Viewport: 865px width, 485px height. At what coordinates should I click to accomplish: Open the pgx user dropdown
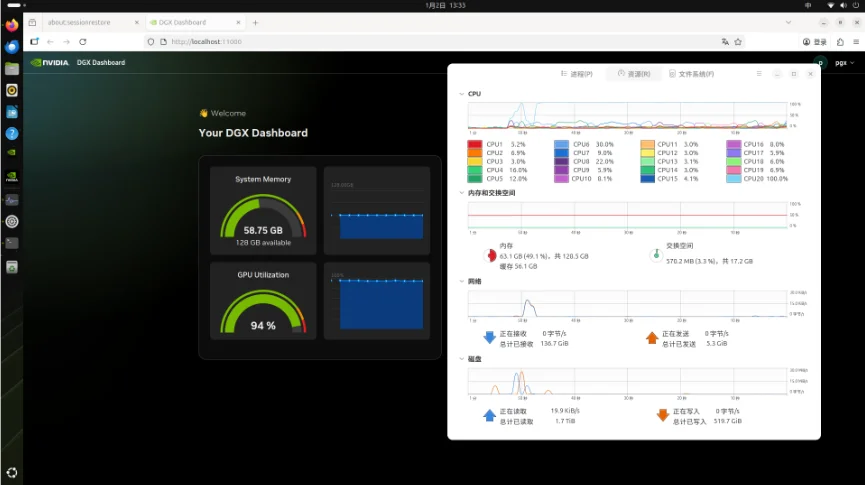click(x=845, y=62)
